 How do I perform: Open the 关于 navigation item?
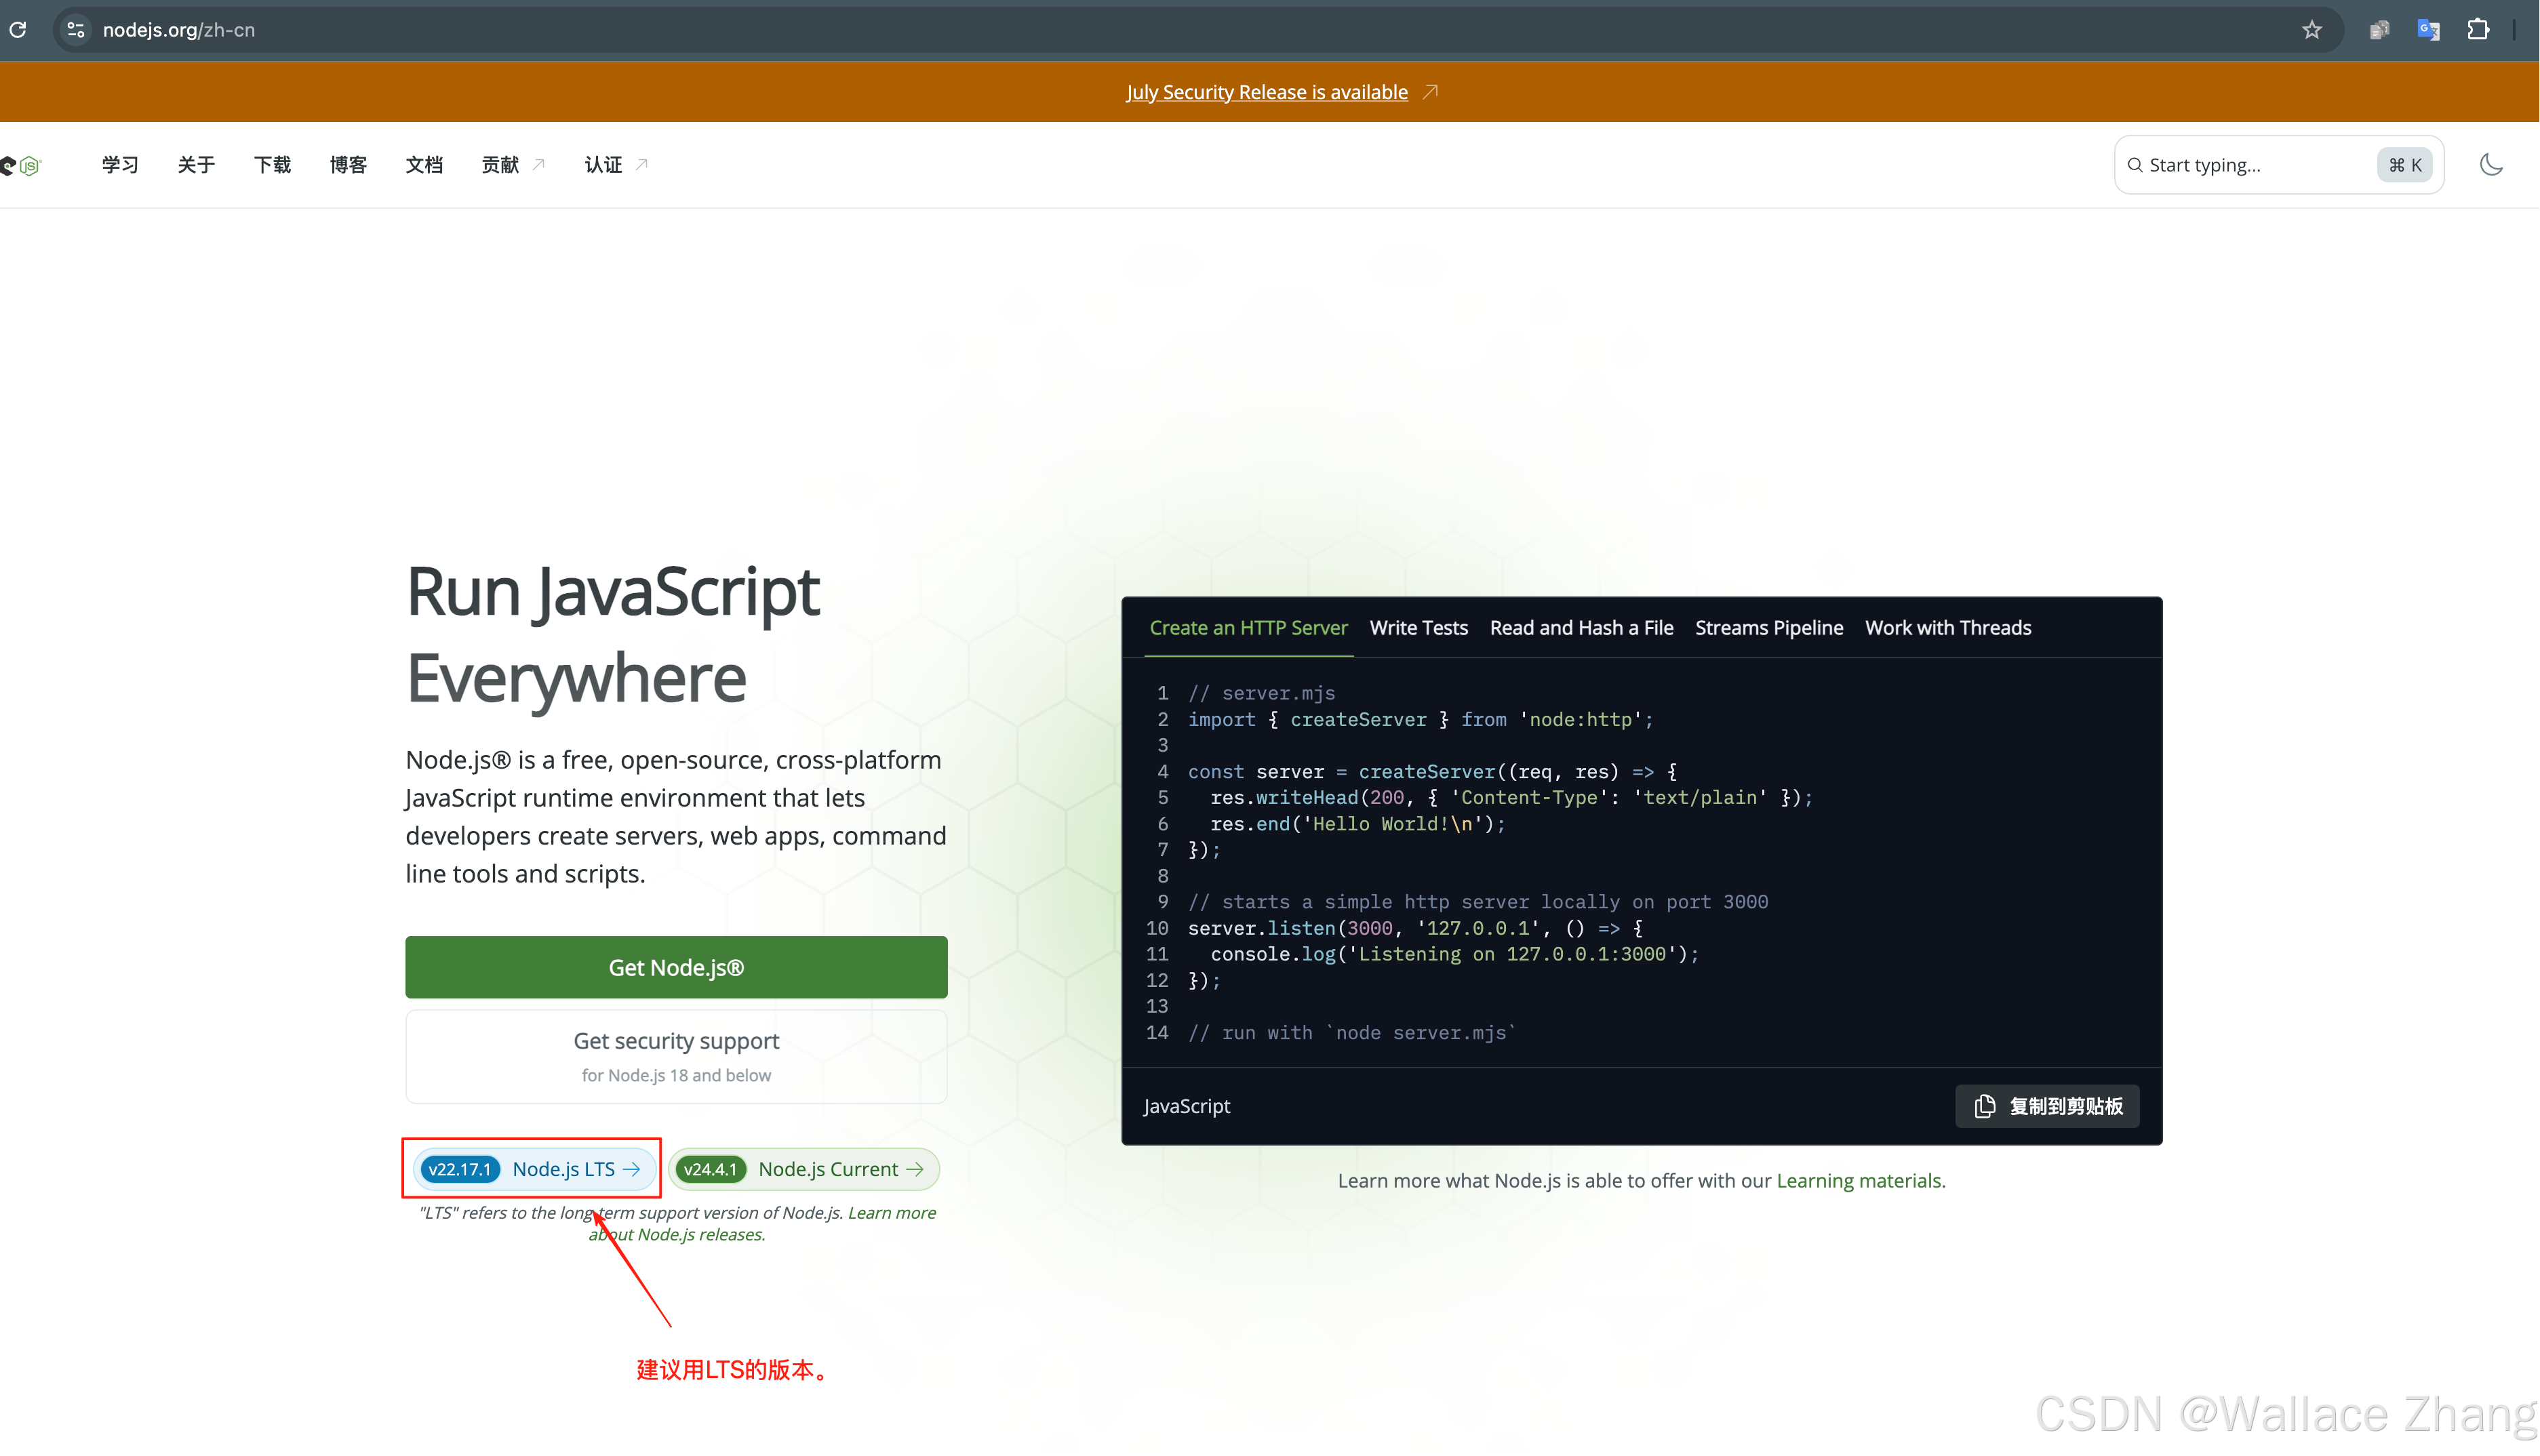[x=196, y=165]
